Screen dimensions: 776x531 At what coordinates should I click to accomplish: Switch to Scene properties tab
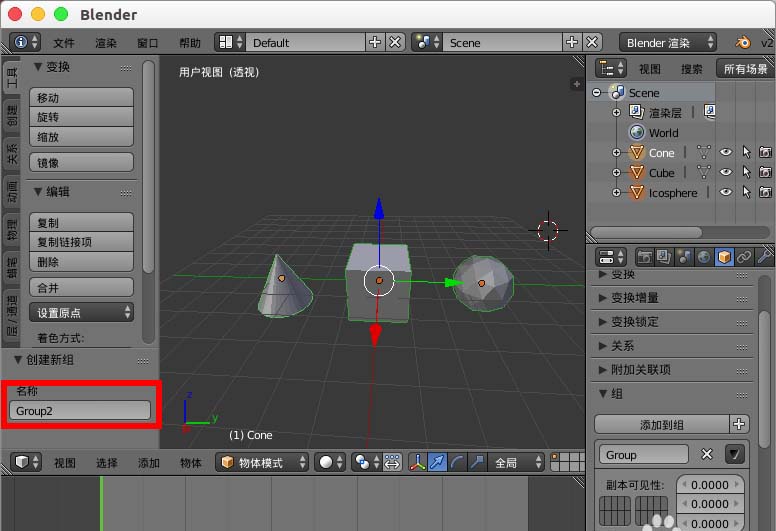pos(684,257)
